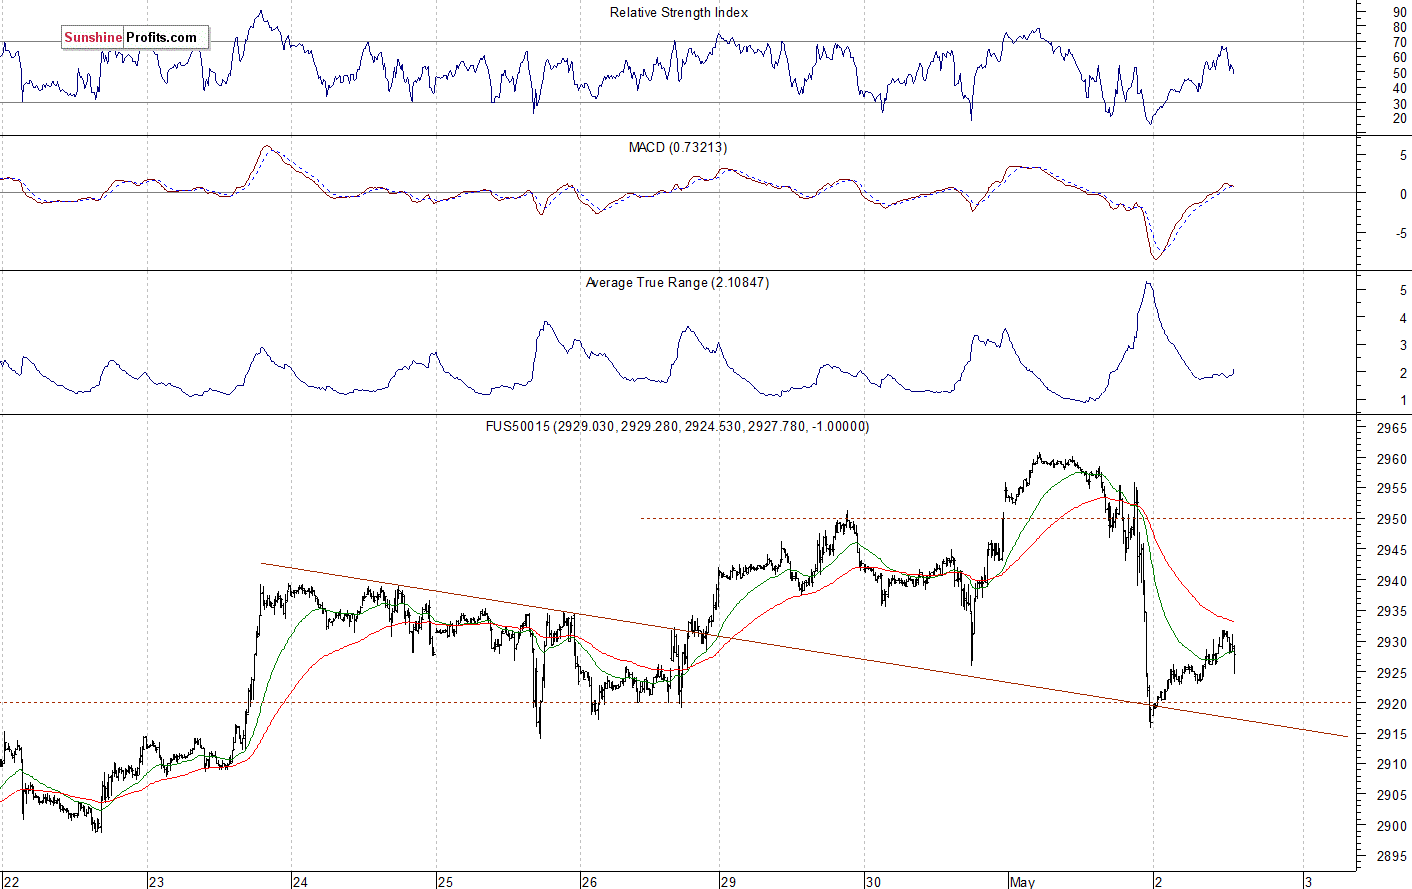Viewport: 1412px width, 889px height.
Task: Click the May label on the time axis
Action: click(1022, 882)
